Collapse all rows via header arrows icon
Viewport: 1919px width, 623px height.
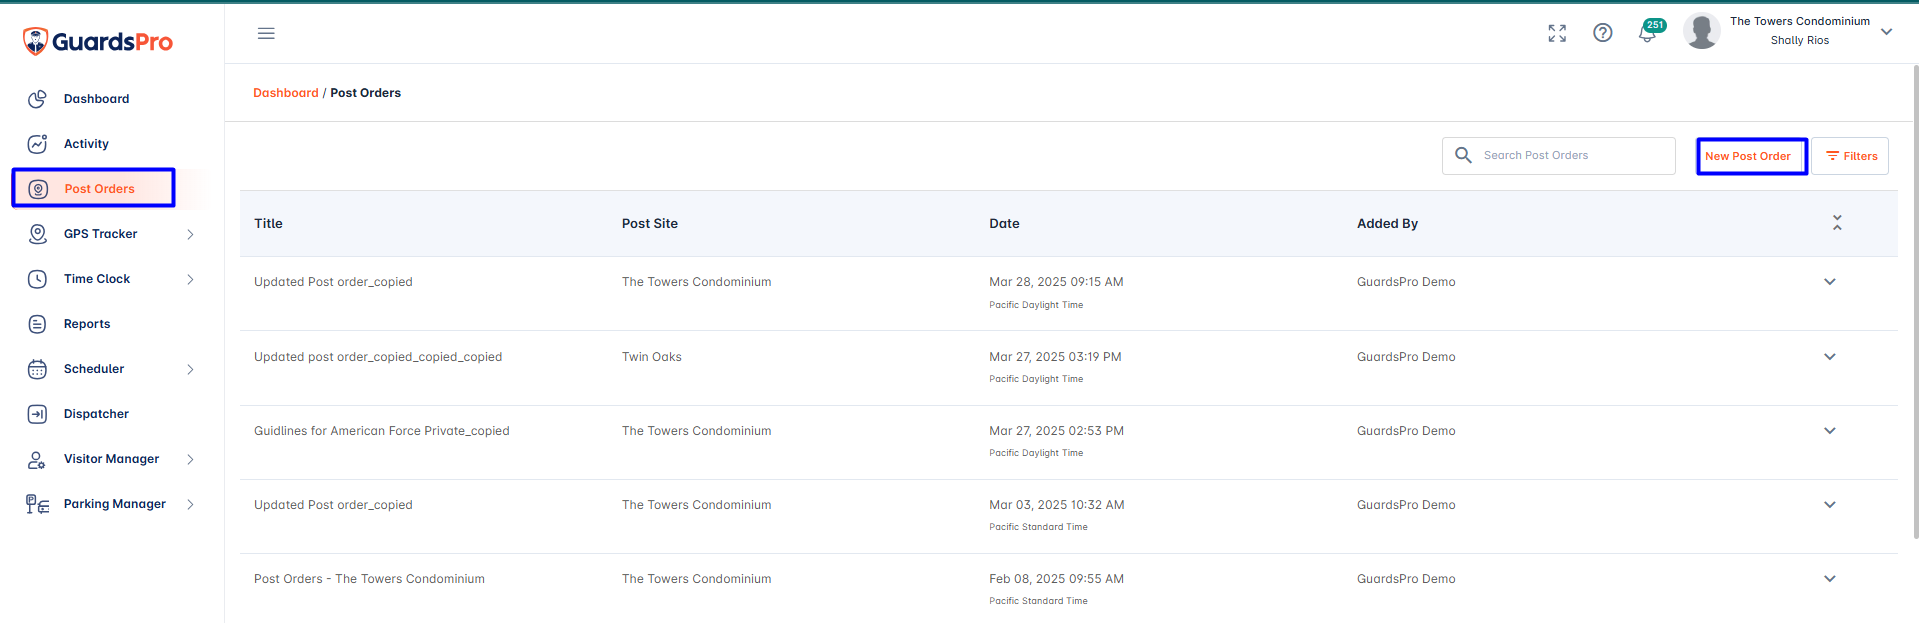(x=1837, y=223)
